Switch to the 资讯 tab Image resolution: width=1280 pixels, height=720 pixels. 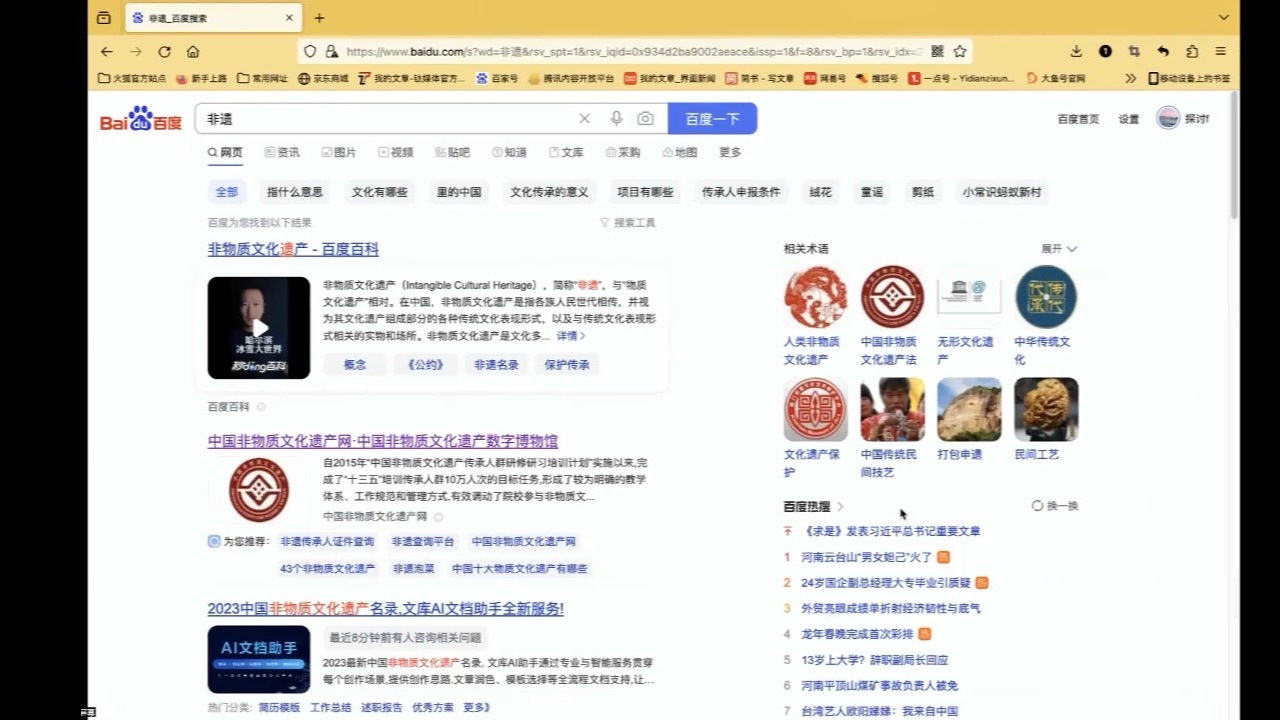coord(282,152)
